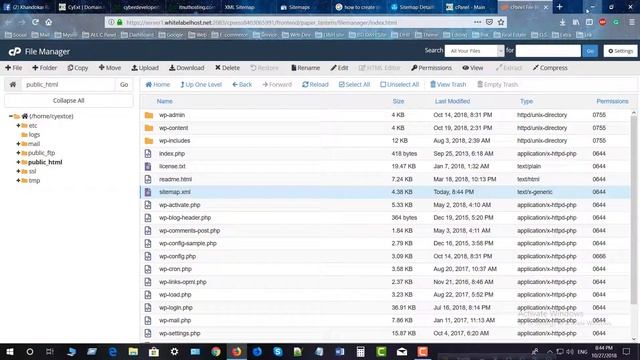Open Windows Start menu
The image size is (640, 360).
pyautogui.click(x=9, y=351)
